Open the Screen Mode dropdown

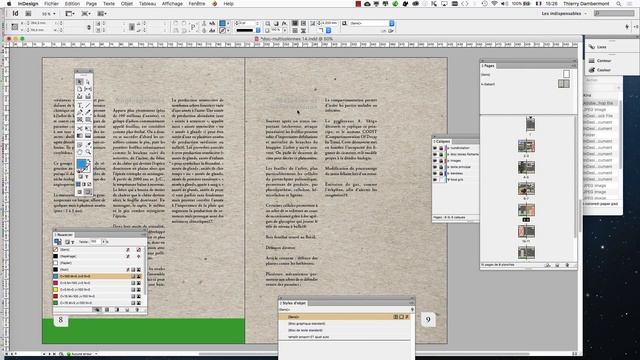86,13
